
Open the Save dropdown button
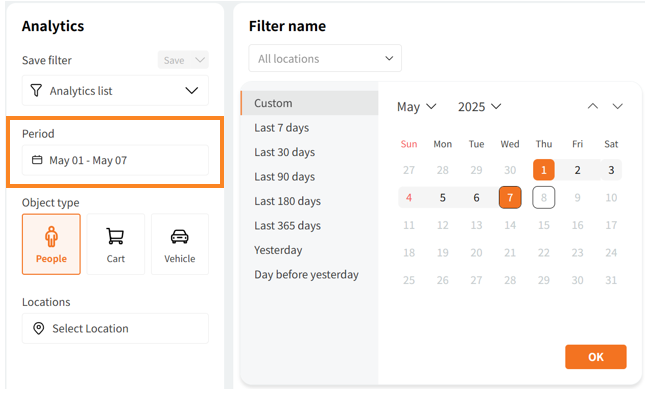[183, 60]
